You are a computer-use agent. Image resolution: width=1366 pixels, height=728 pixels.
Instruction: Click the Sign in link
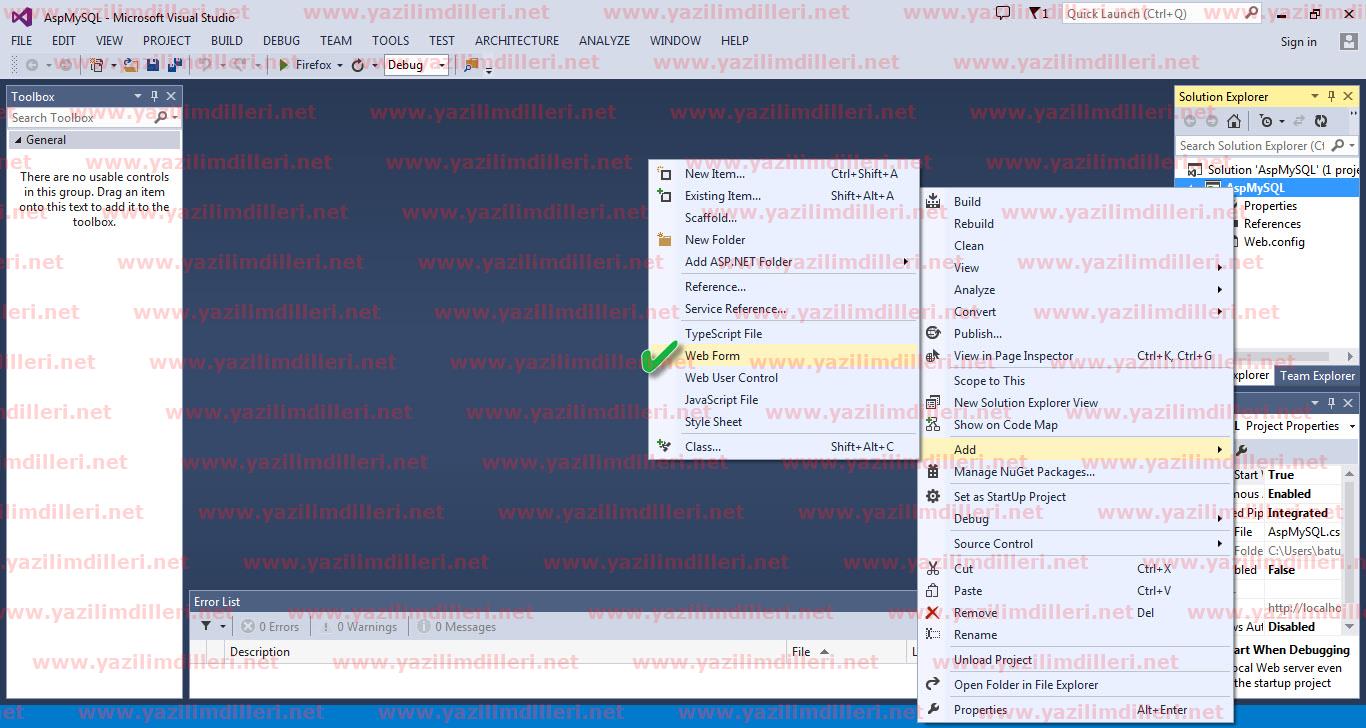(x=1298, y=42)
